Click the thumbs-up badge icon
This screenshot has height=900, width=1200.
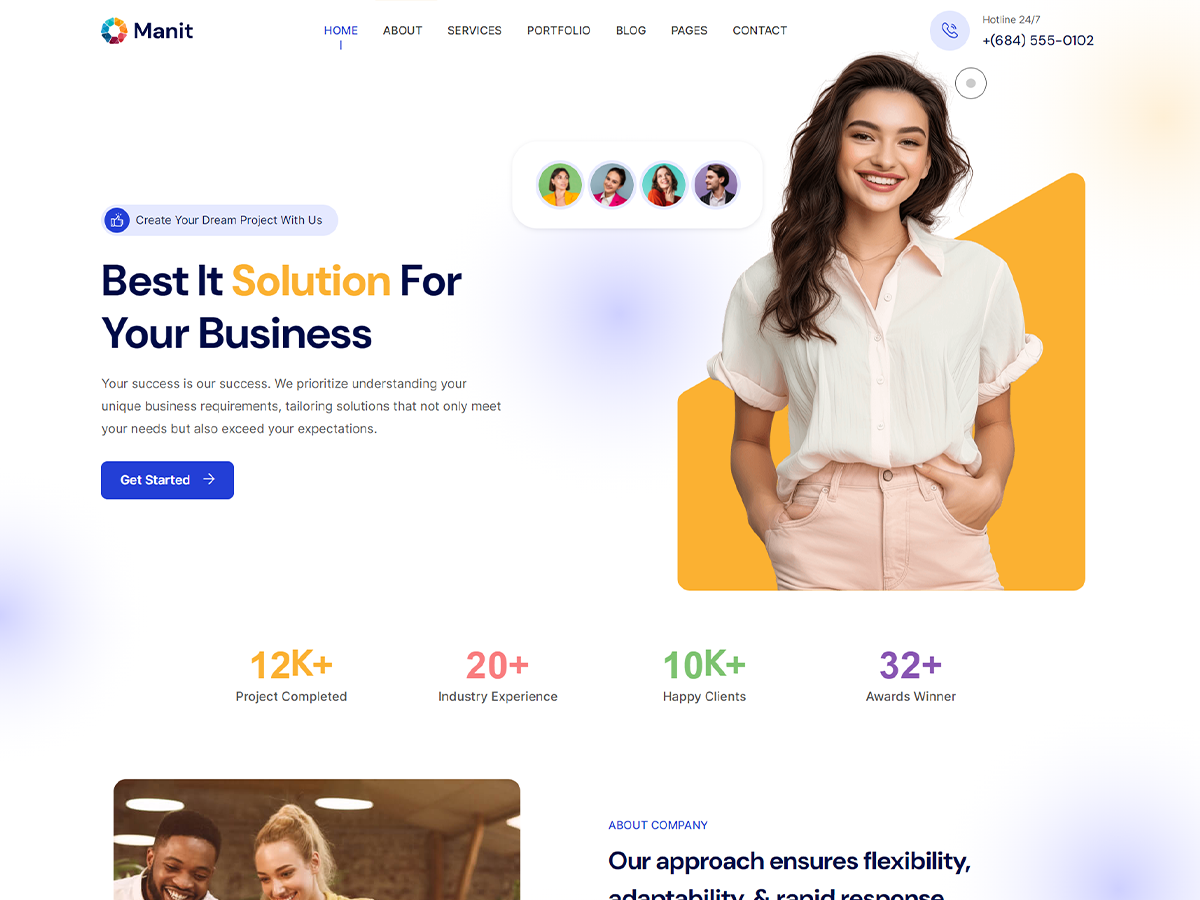point(118,220)
